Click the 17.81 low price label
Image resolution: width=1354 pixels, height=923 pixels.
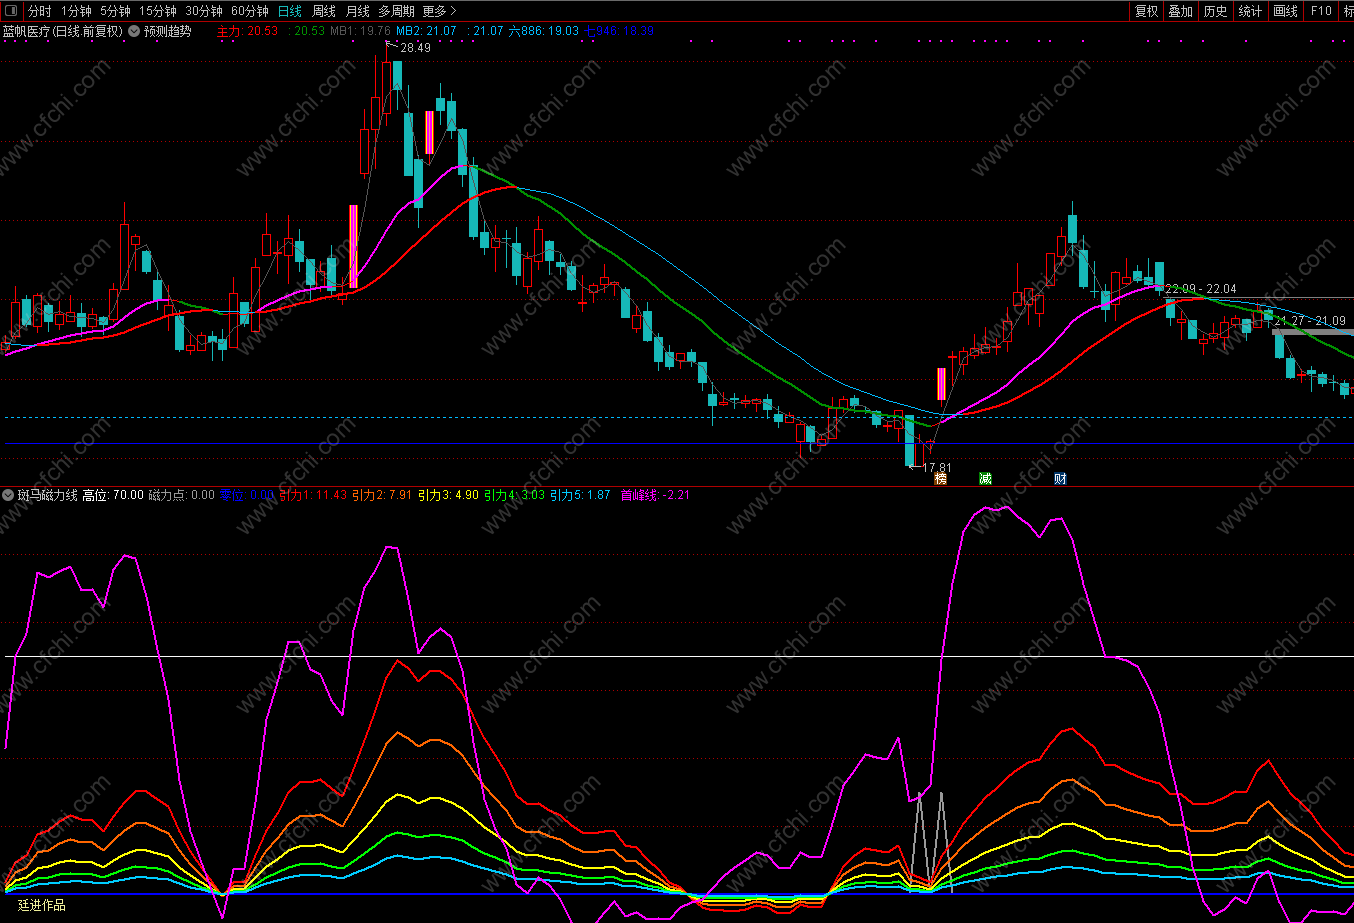click(937, 467)
